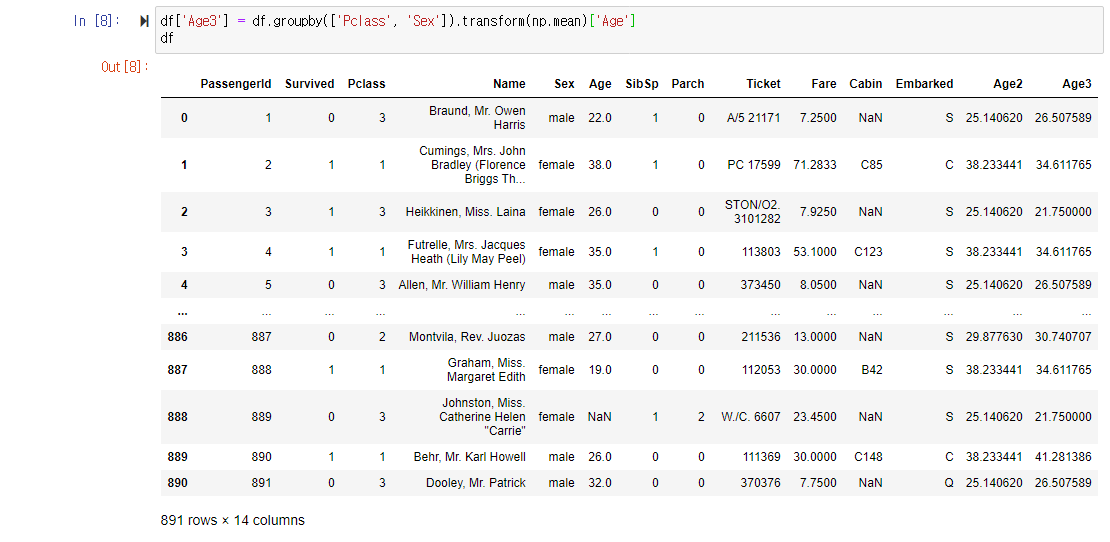Click Age3 value 30.740707

coord(1063,337)
